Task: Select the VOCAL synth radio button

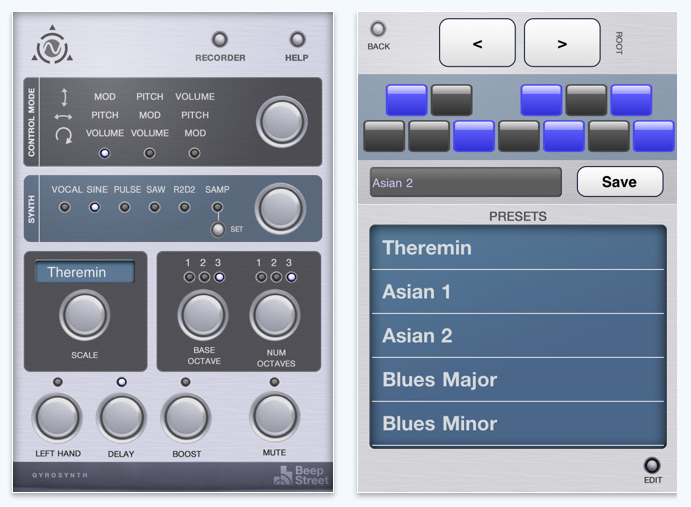Action: (x=65, y=208)
